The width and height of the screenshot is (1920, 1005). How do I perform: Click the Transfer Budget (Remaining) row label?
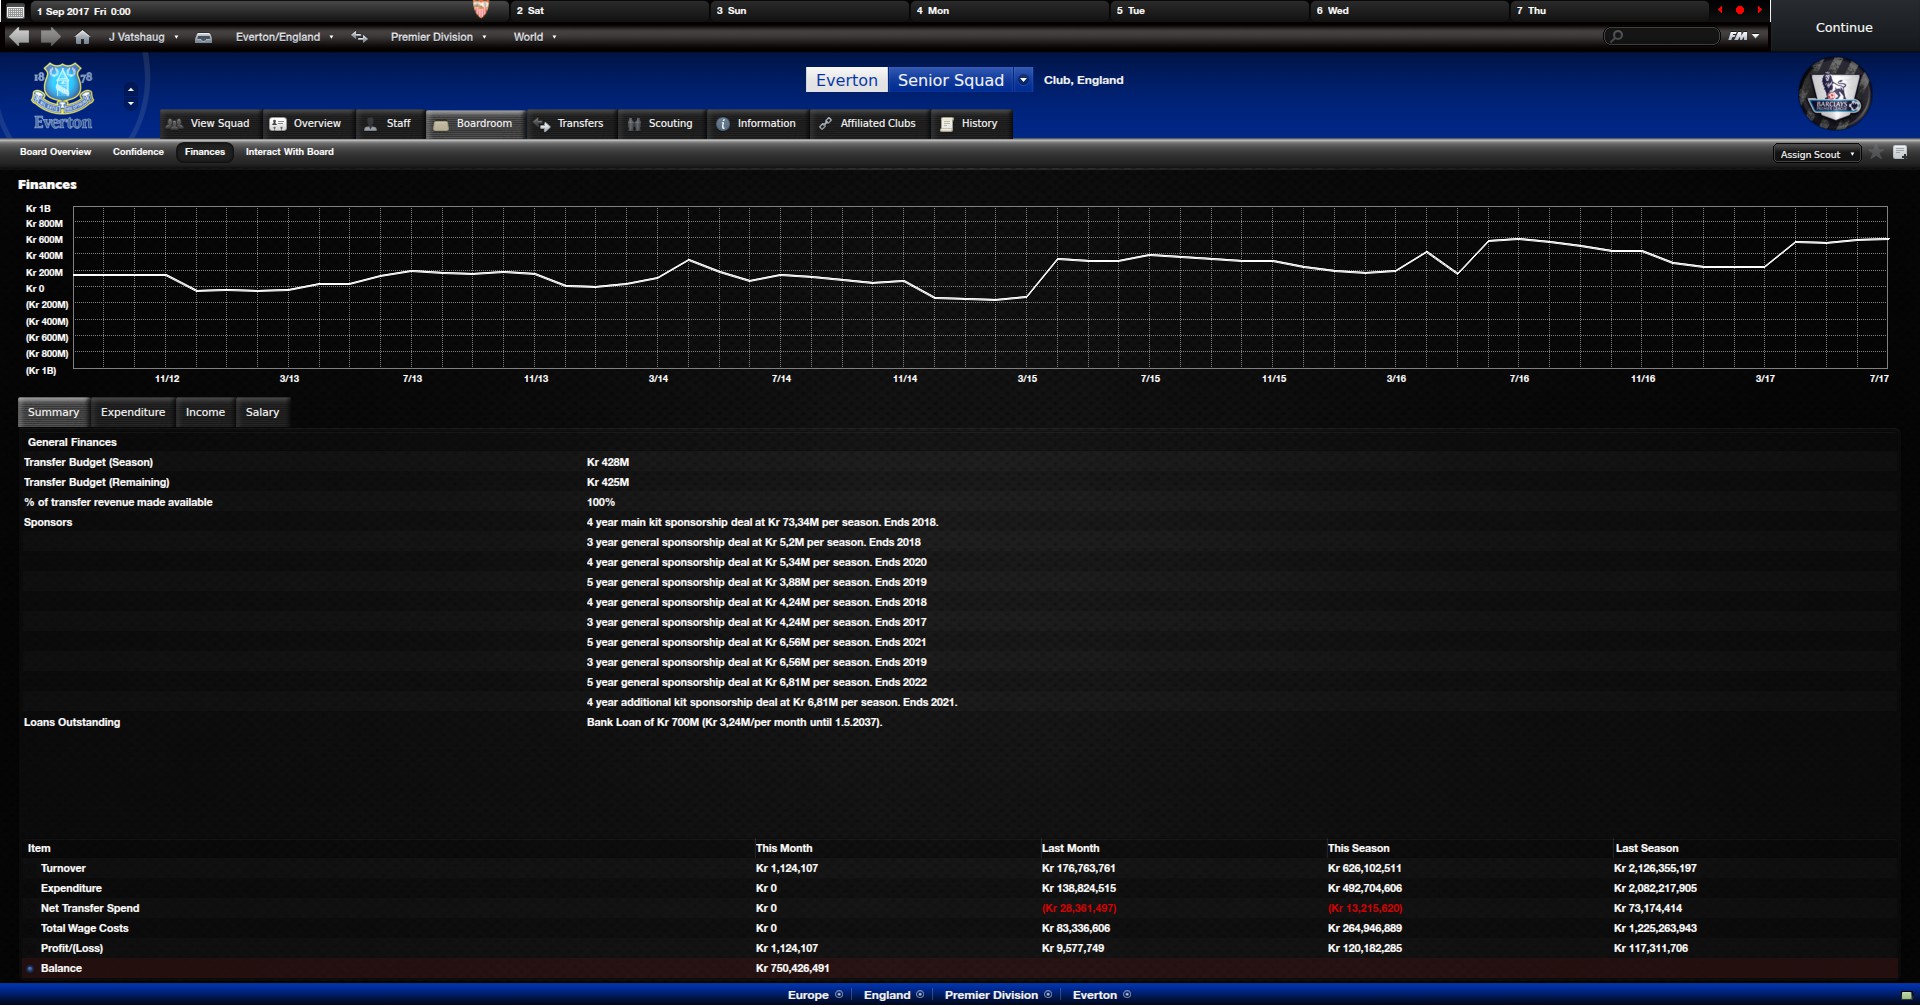point(97,482)
